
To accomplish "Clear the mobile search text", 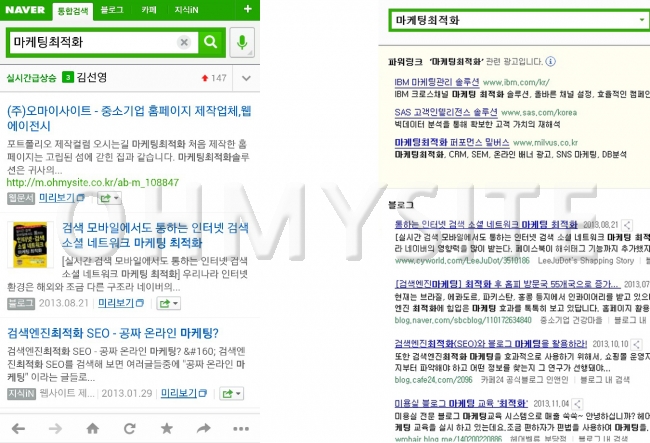I will coord(184,42).
